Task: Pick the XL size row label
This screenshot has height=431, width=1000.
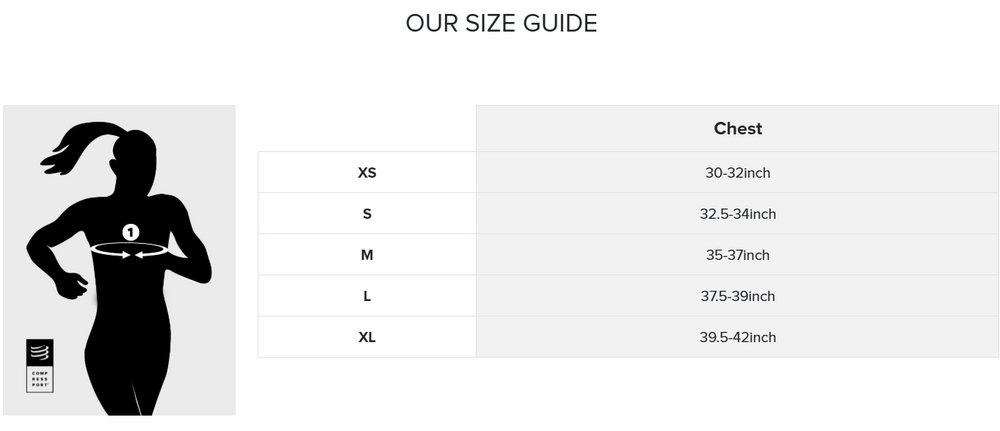Action: pyautogui.click(x=367, y=337)
